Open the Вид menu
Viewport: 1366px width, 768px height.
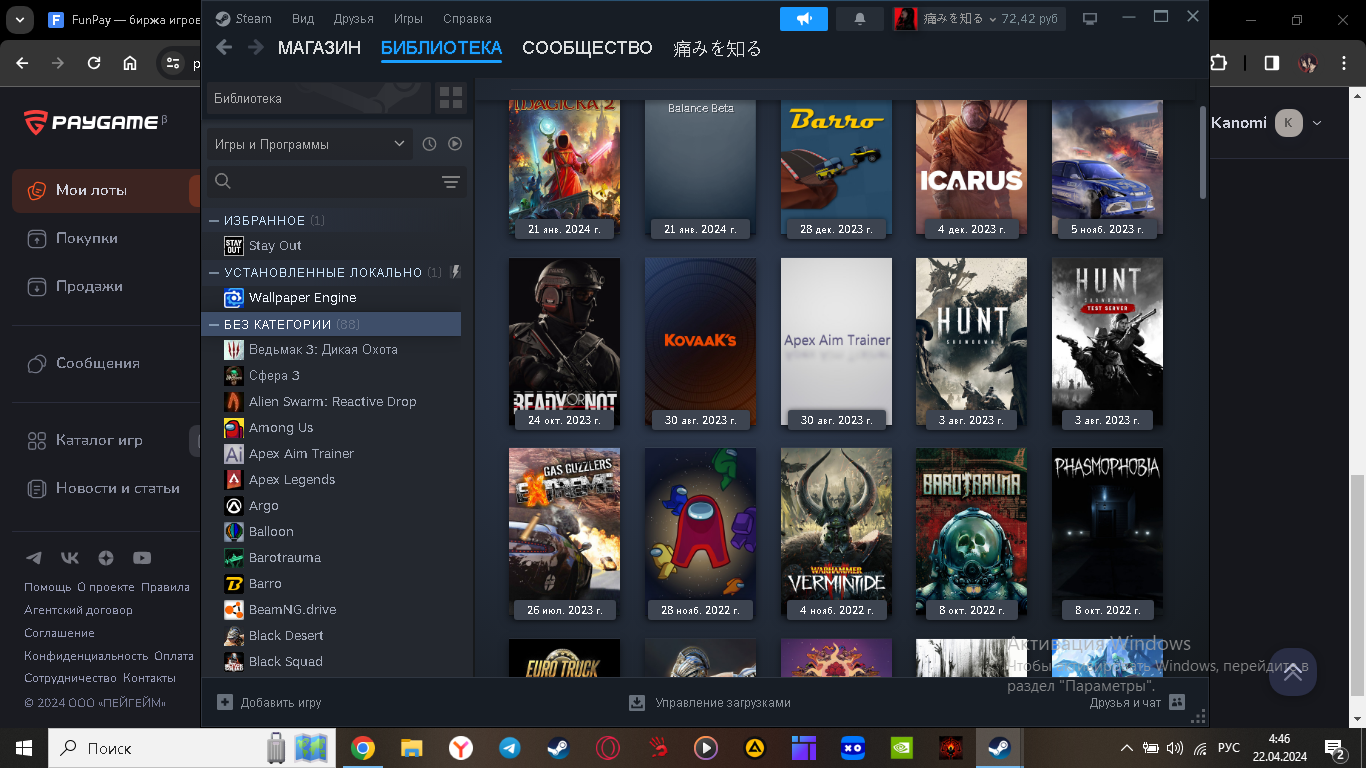pos(303,18)
